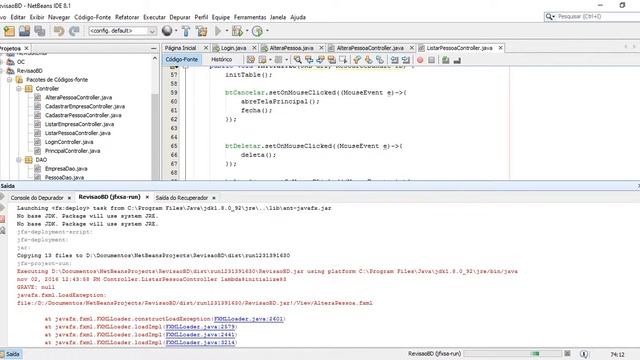Start the Debug Project icon
Viewport: 640px width, 360px height.
tap(237, 31)
